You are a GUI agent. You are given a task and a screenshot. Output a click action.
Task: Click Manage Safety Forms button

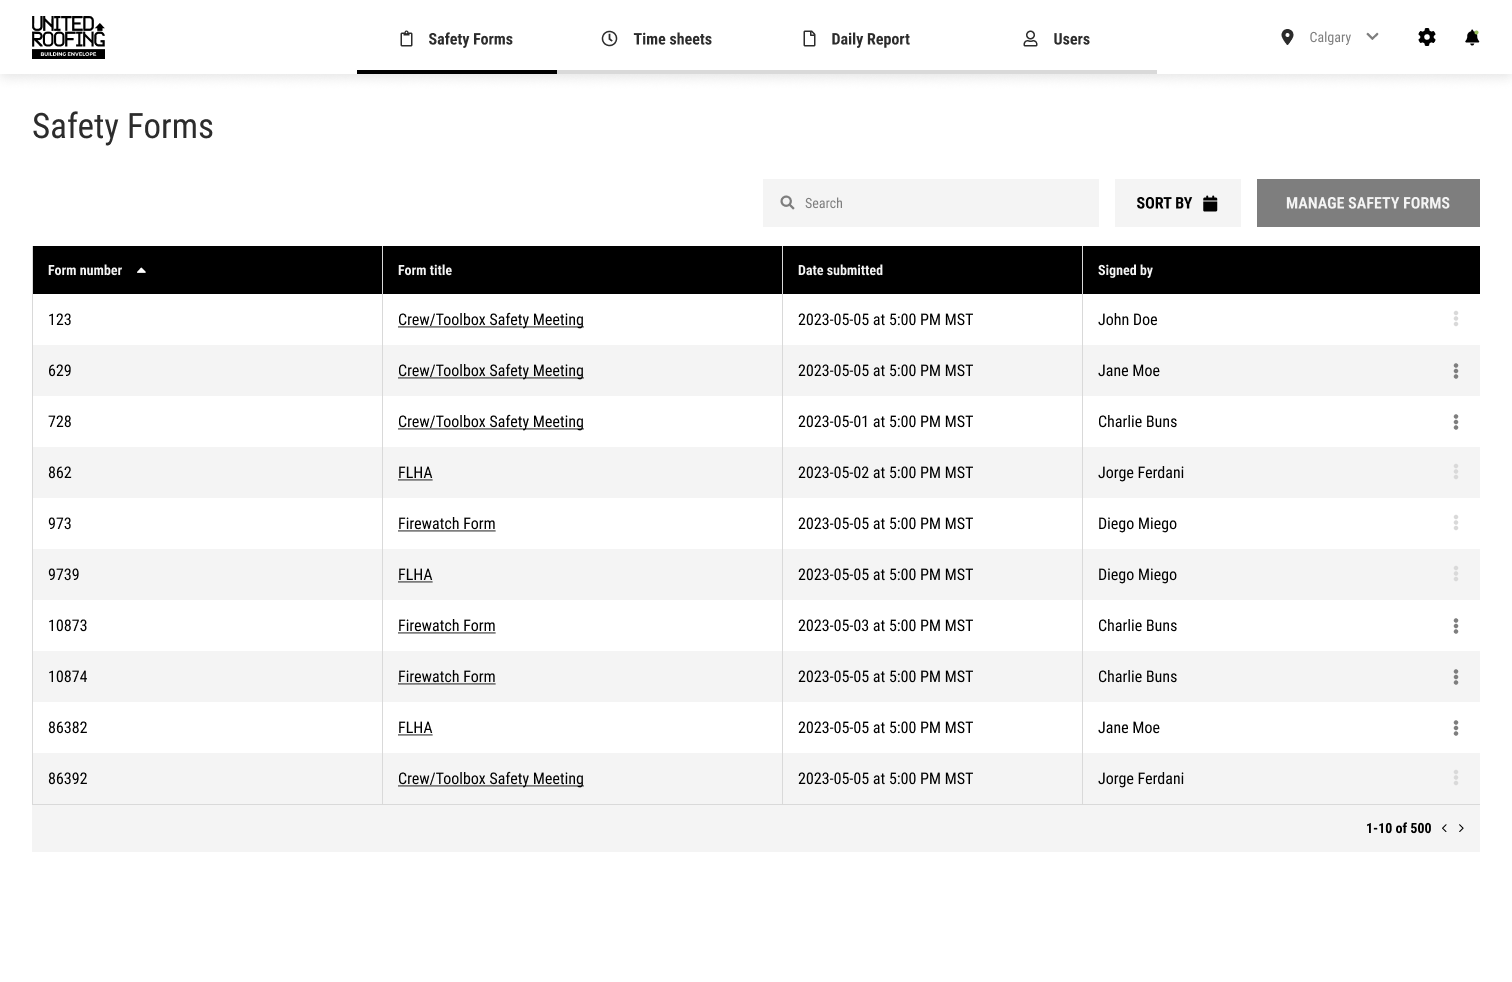tap(1368, 203)
